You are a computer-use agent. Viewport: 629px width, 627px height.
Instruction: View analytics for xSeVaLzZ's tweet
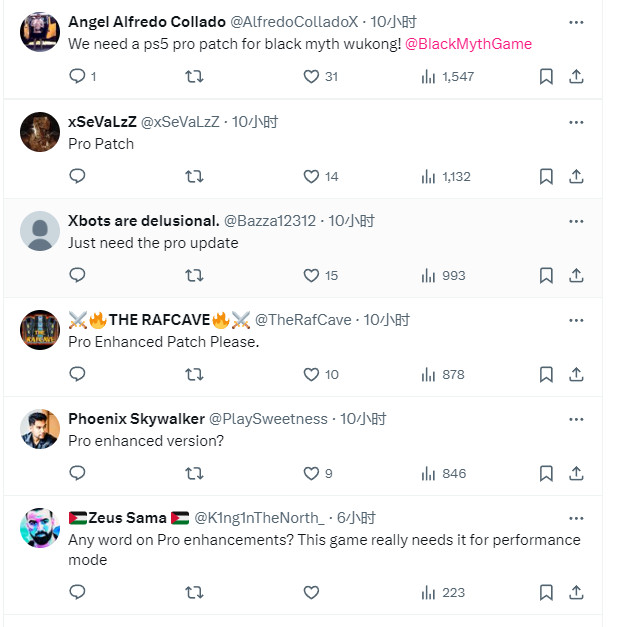[x=429, y=176]
